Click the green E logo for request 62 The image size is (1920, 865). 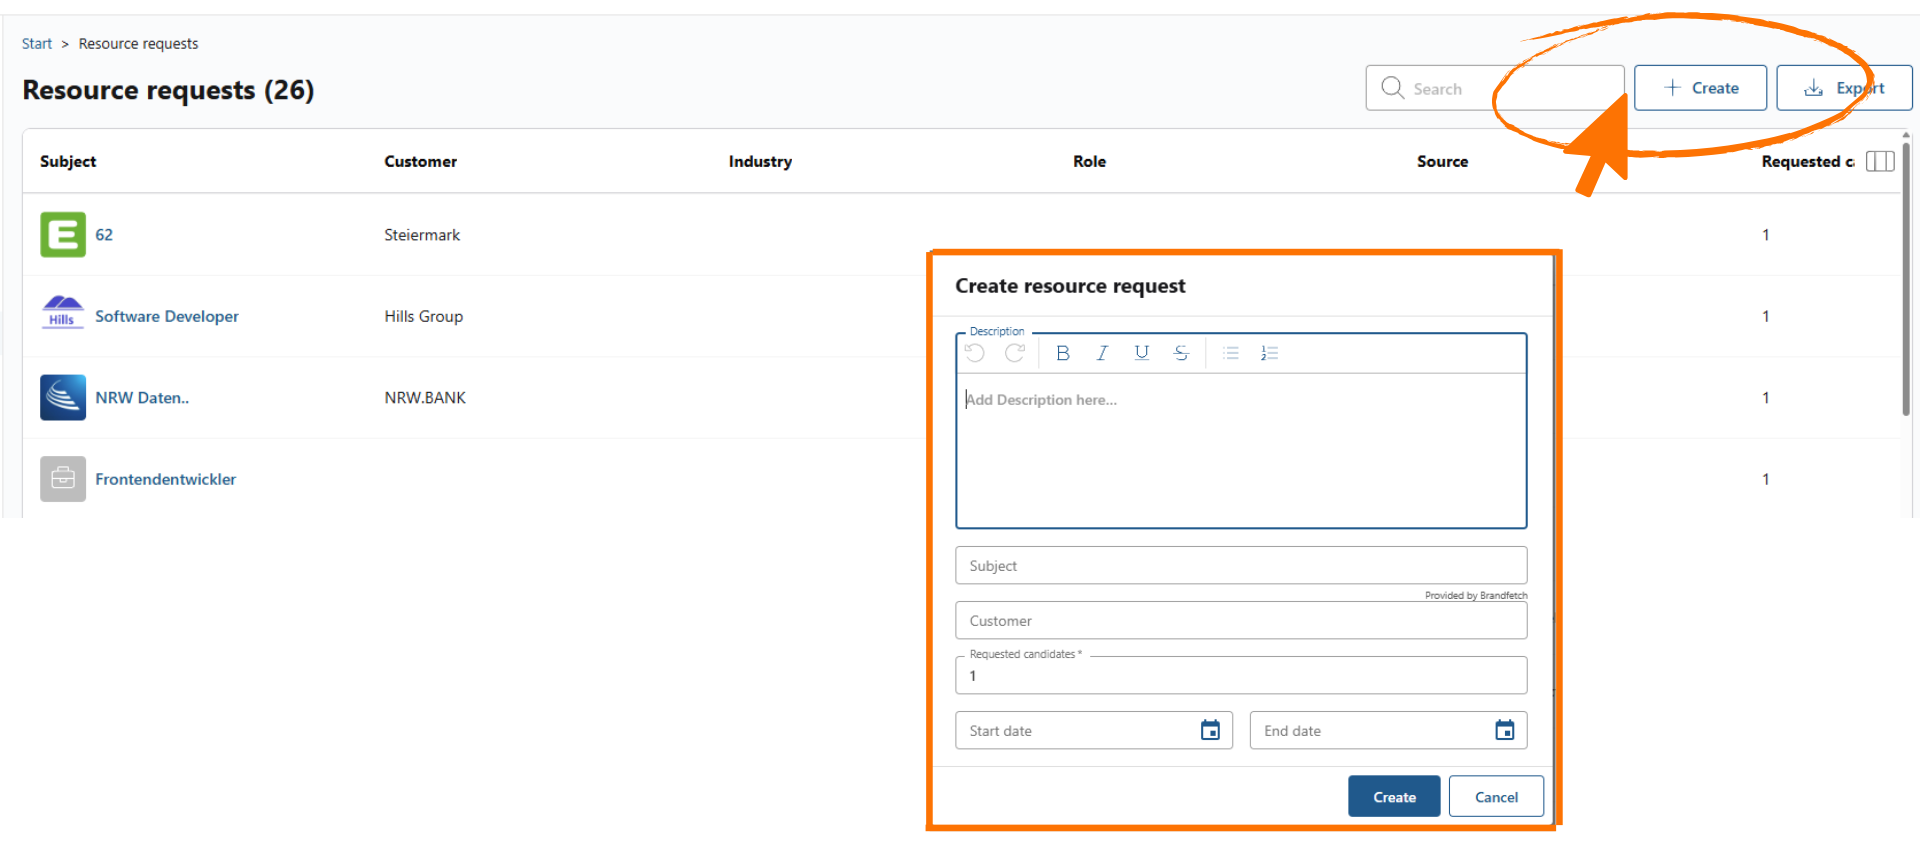click(63, 235)
